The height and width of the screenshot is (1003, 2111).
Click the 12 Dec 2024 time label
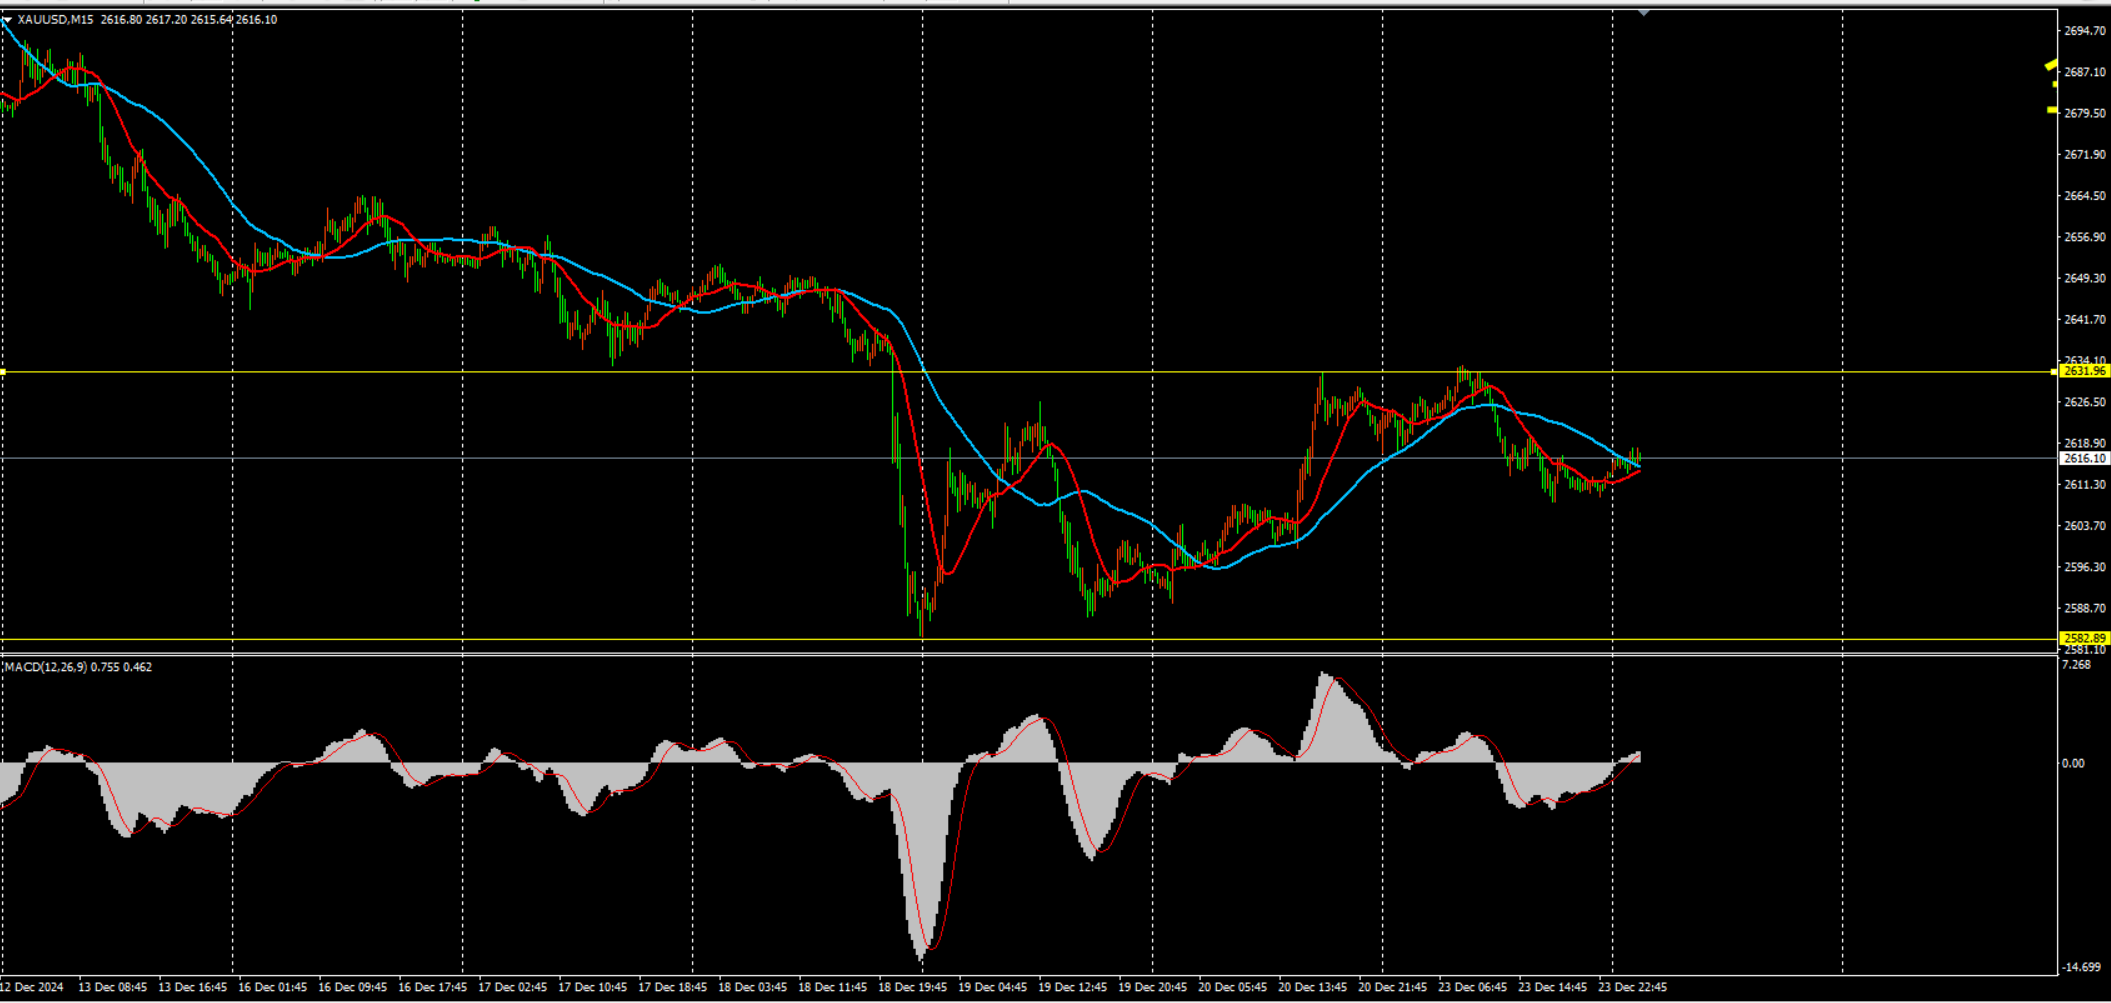32,987
